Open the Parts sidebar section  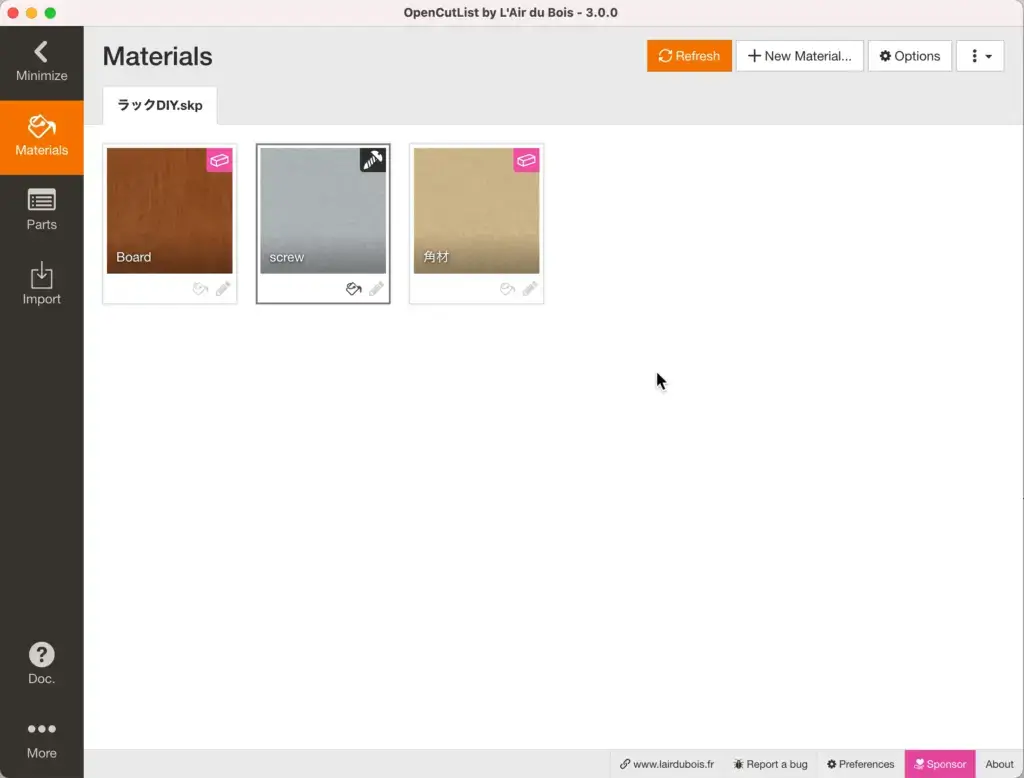(41, 212)
